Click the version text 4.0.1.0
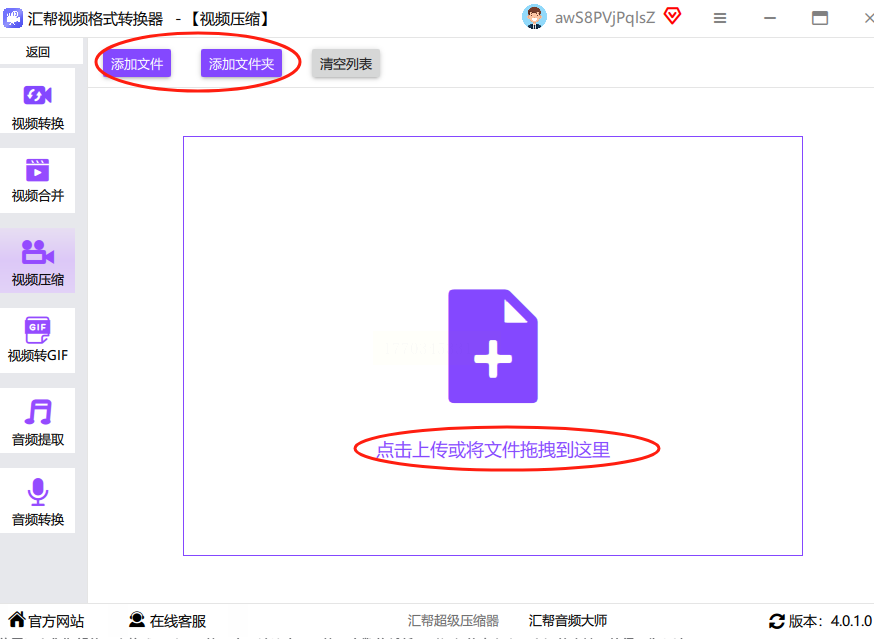This screenshot has height=639, width=874. (x=851, y=621)
